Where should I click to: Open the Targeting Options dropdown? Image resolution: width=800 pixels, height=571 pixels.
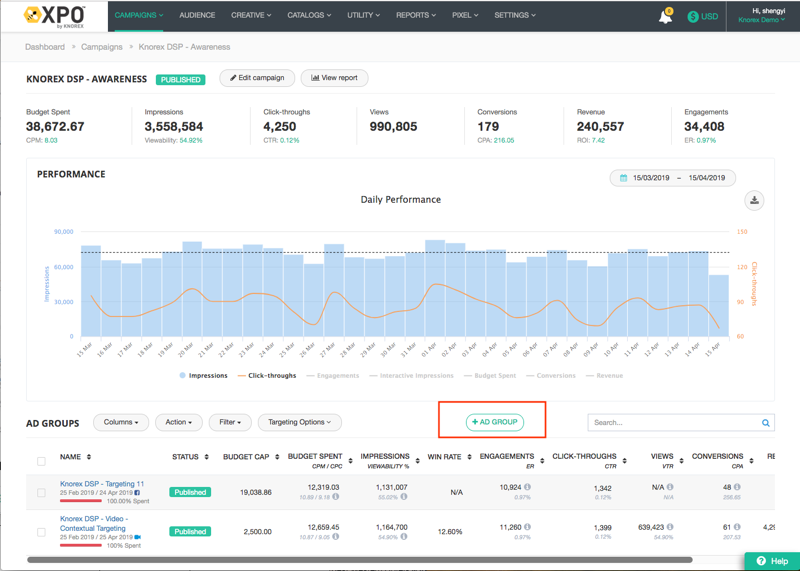(300, 422)
